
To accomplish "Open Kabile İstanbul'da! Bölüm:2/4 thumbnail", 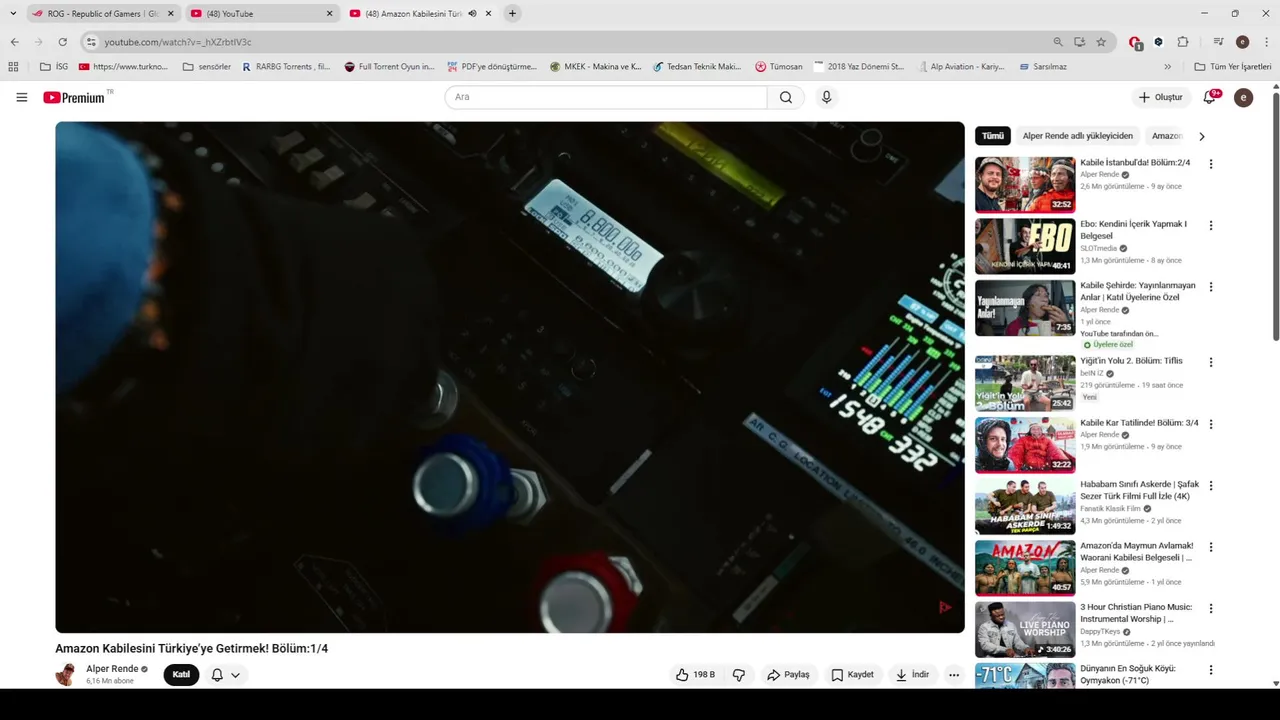I will click(1025, 184).
